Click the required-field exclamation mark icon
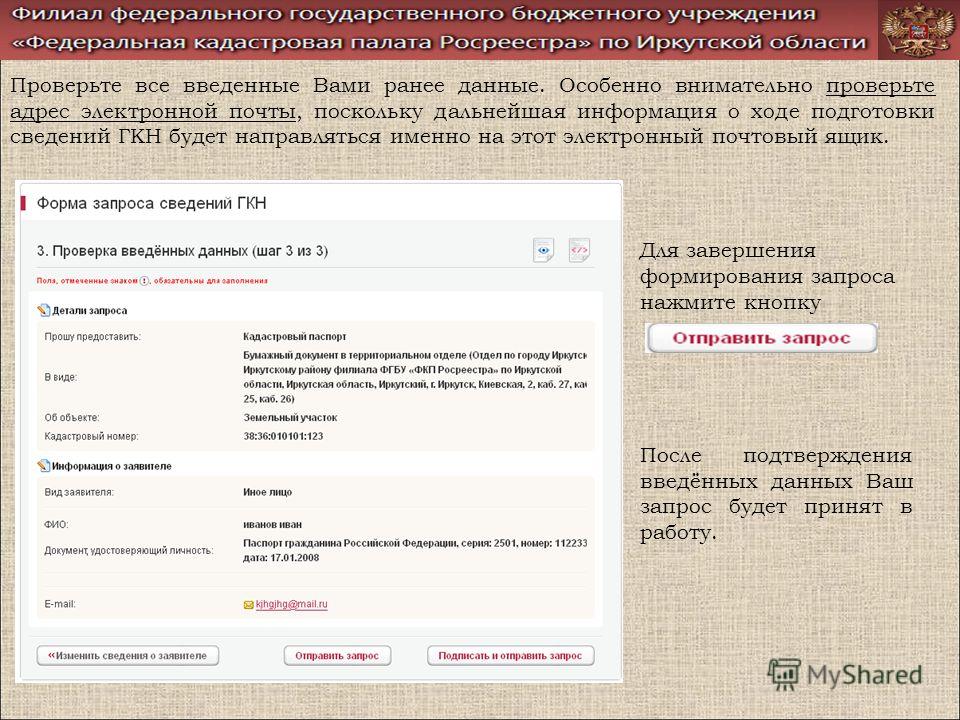960x720 pixels. [x=144, y=281]
